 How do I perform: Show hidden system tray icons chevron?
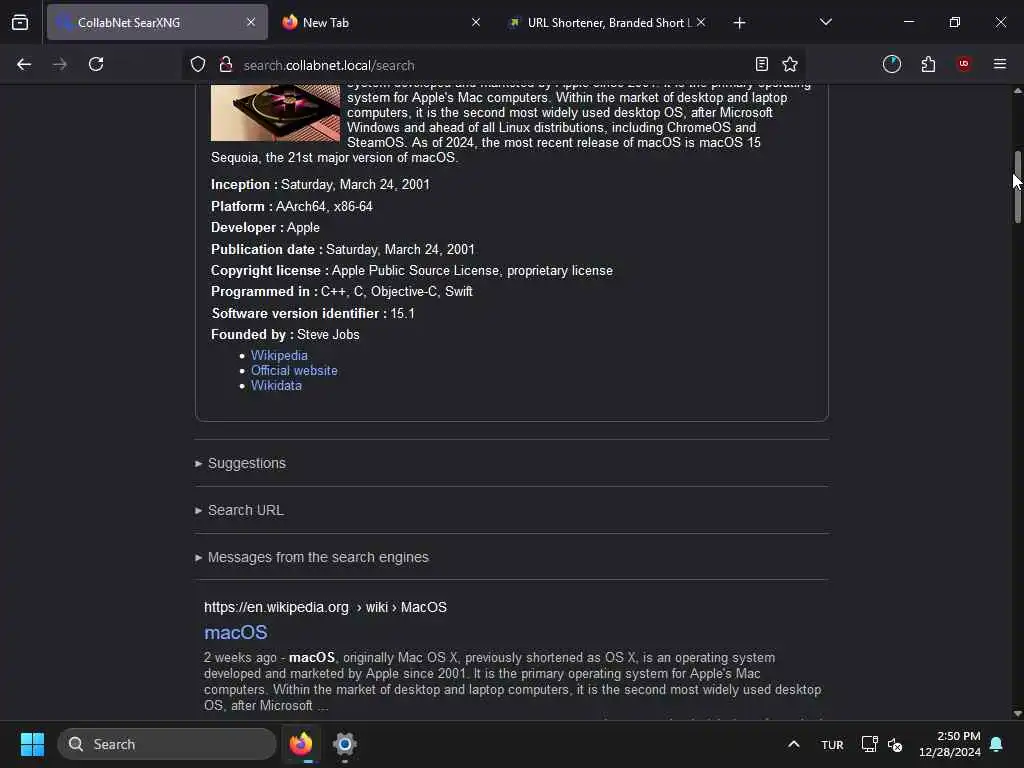[x=793, y=744]
